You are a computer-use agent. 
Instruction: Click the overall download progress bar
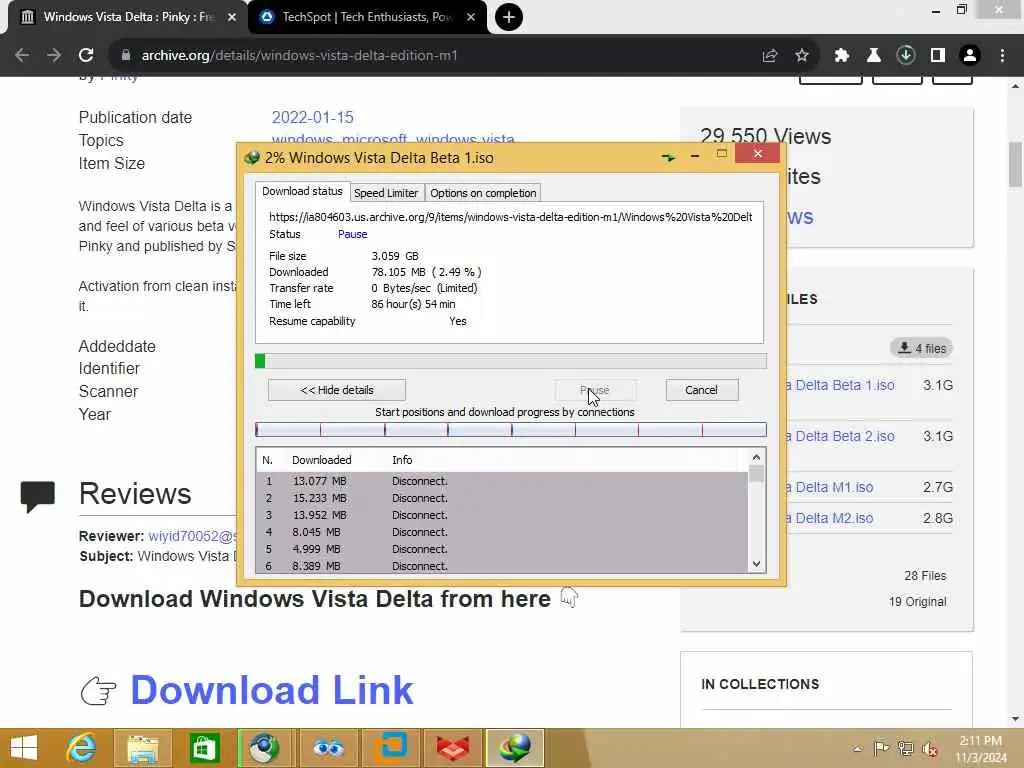point(511,361)
